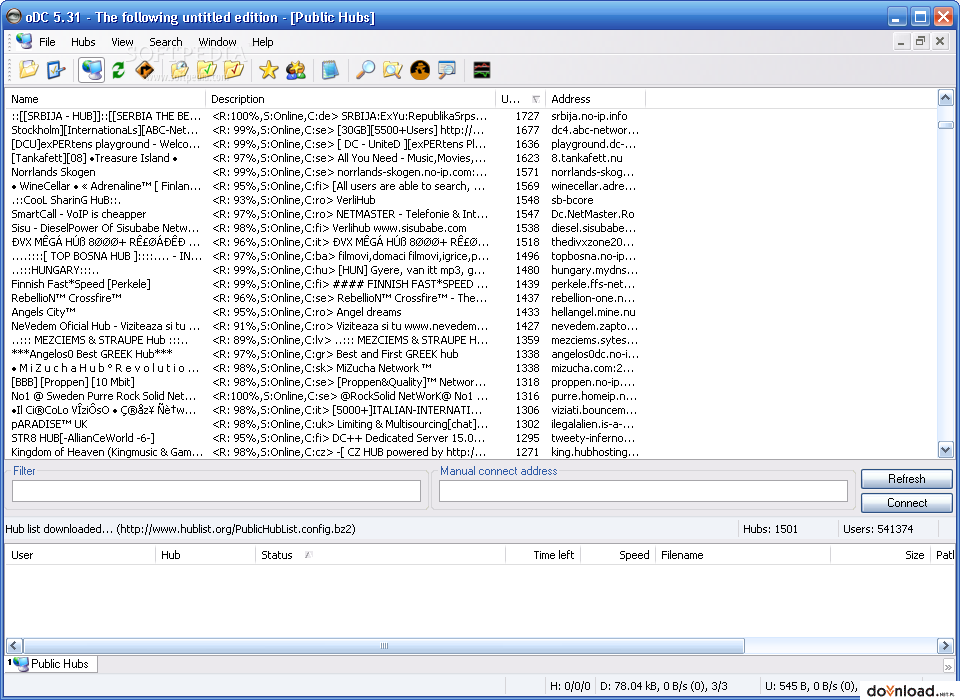The height and width of the screenshot is (700, 960).
Task: Open the Network Statistics graph icon
Action: (482, 70)
